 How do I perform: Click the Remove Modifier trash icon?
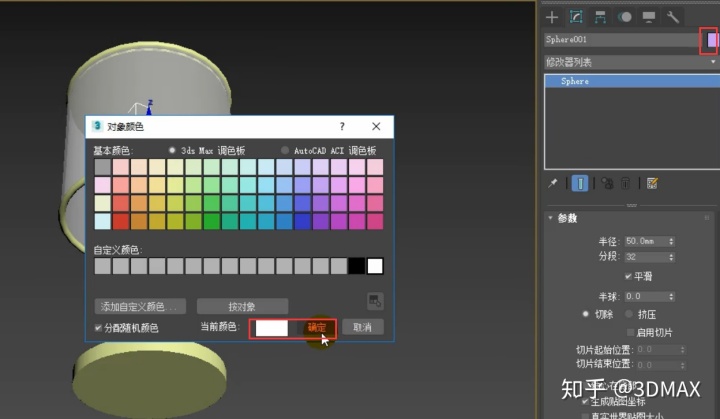point(625,184)
